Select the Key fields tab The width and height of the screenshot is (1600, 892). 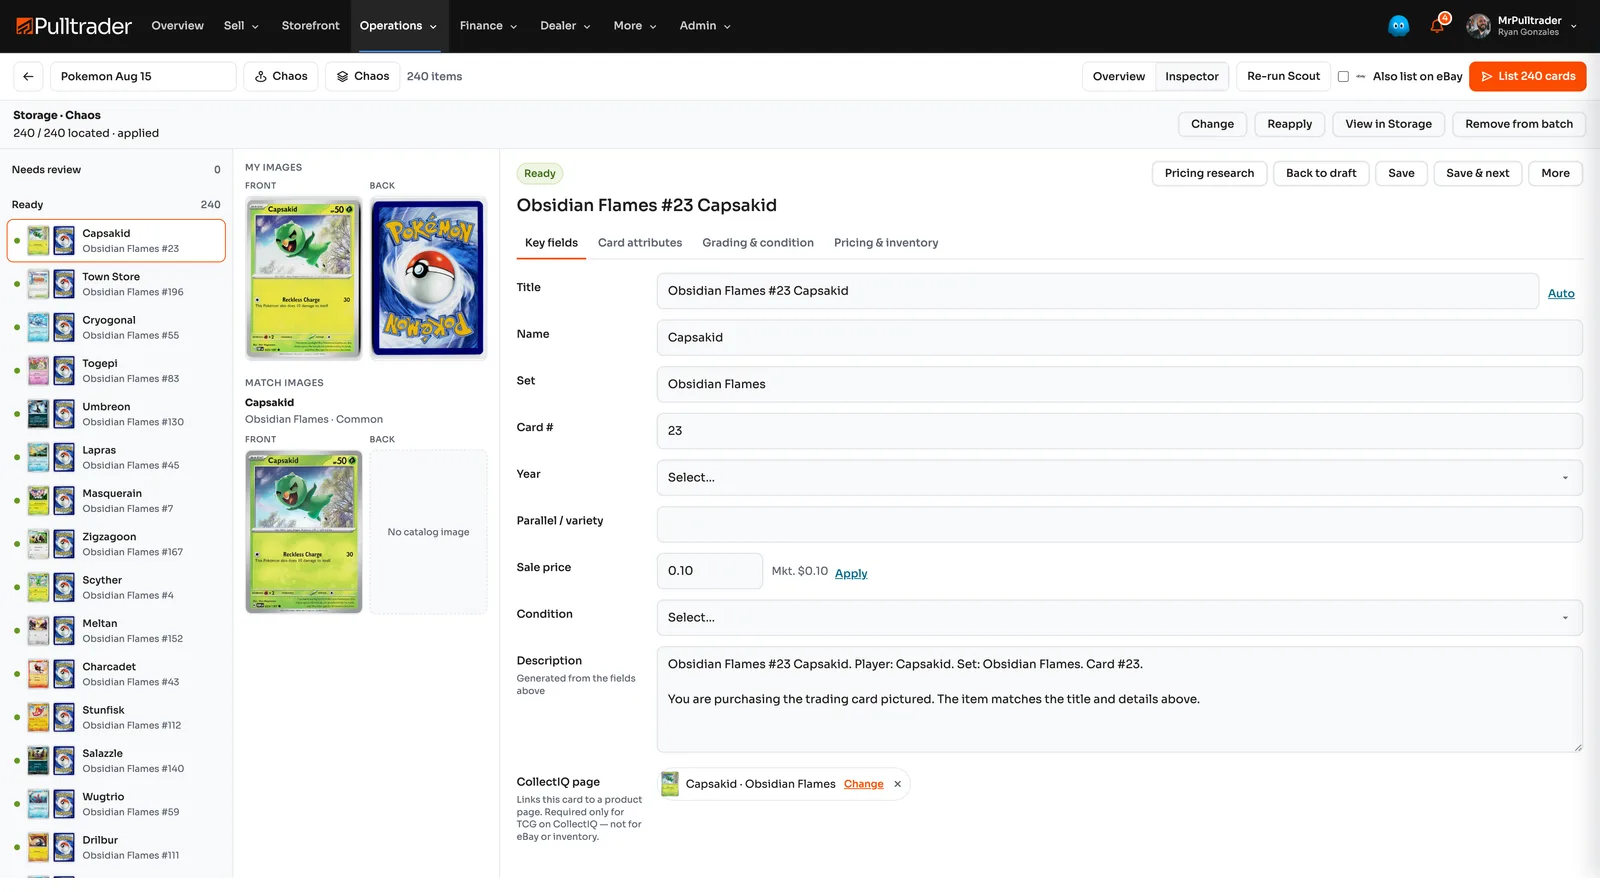[551, 243]
